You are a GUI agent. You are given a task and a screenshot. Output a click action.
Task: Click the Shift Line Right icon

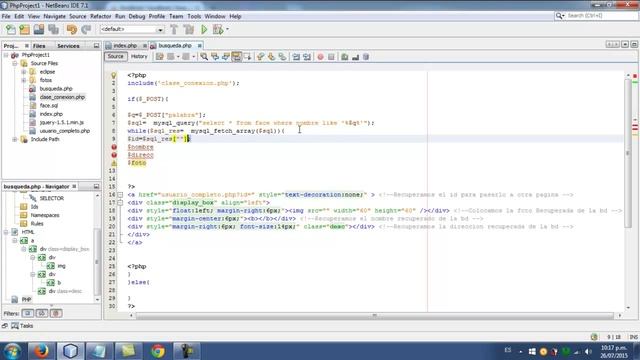307,57
